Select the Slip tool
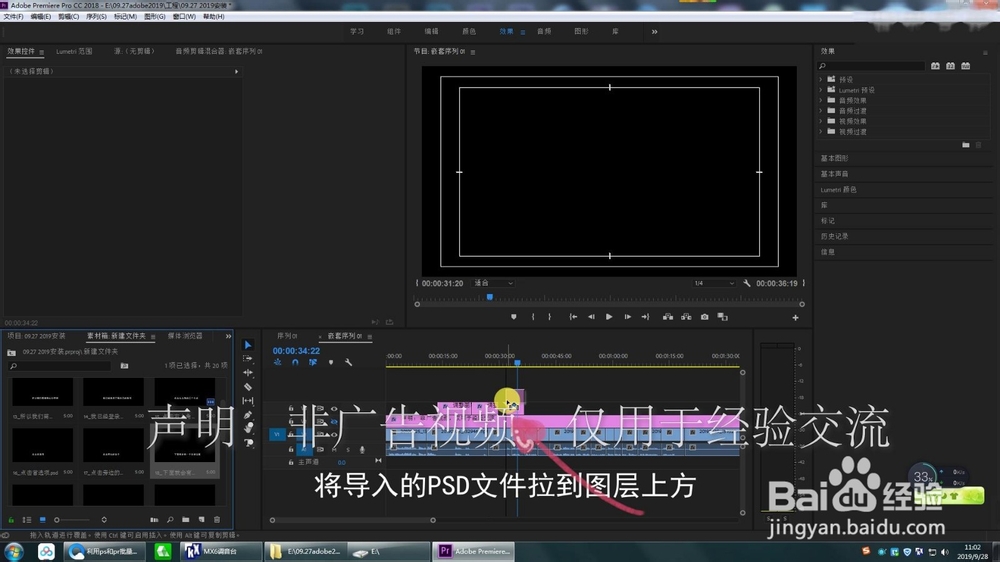The height and width of the screenshot is (562, 1000). [x=248, y=401]
